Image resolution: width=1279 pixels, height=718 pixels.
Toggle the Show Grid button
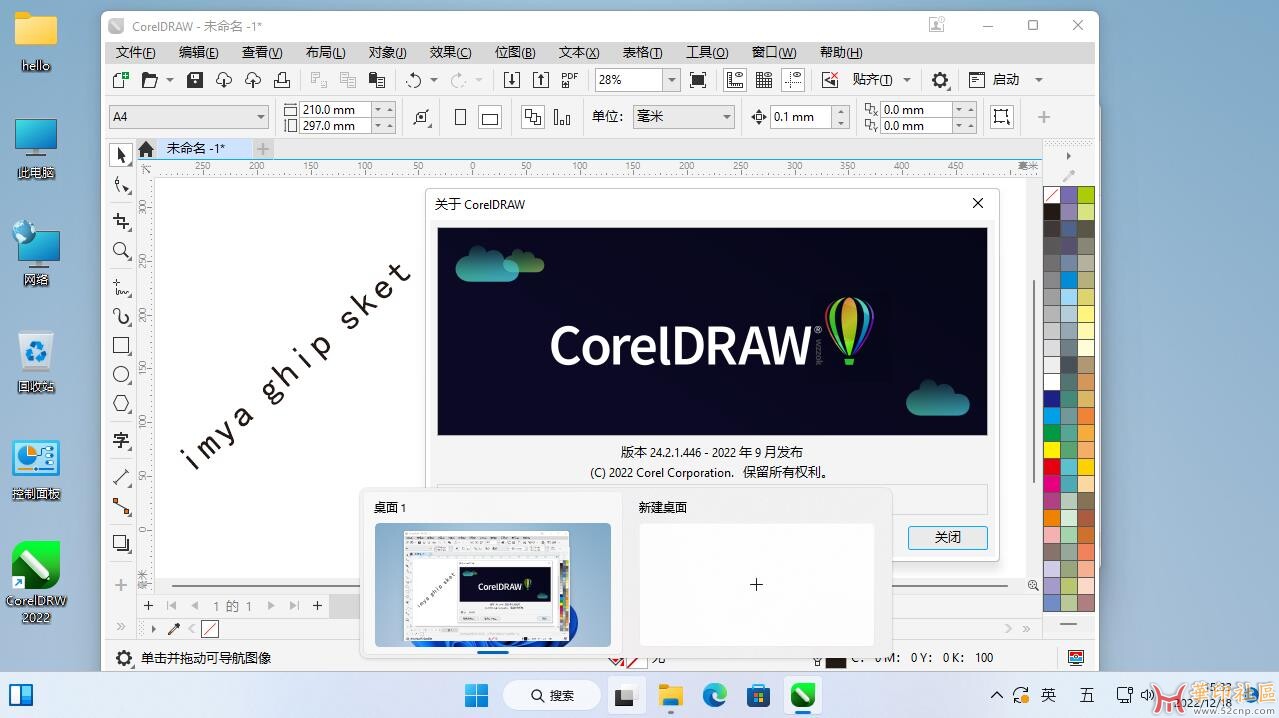click(764, 80)
